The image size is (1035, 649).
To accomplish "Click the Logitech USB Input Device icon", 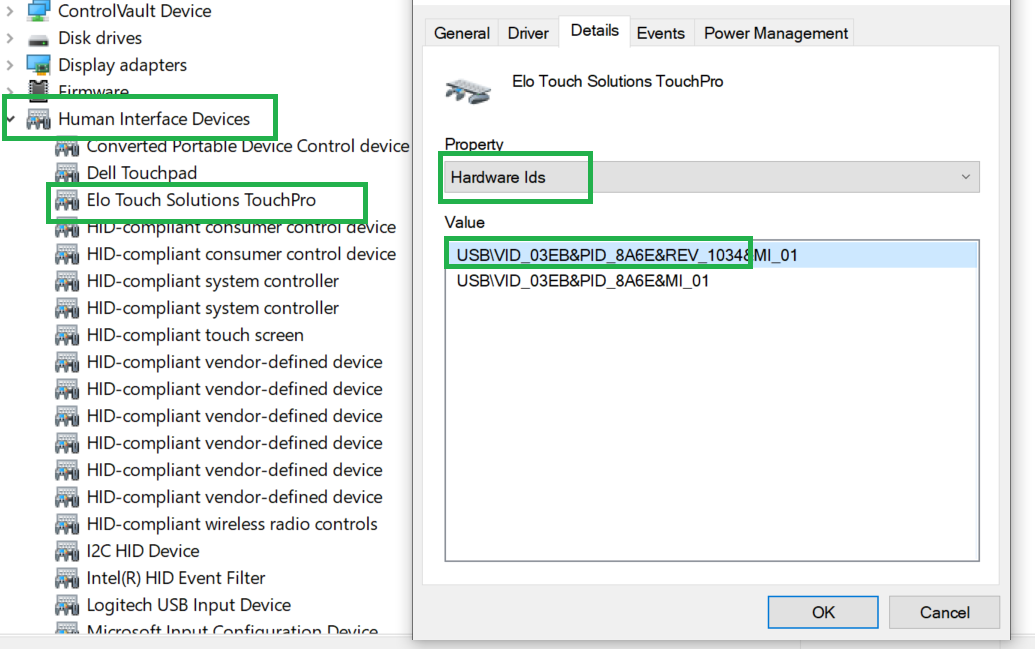I will 67,605.
